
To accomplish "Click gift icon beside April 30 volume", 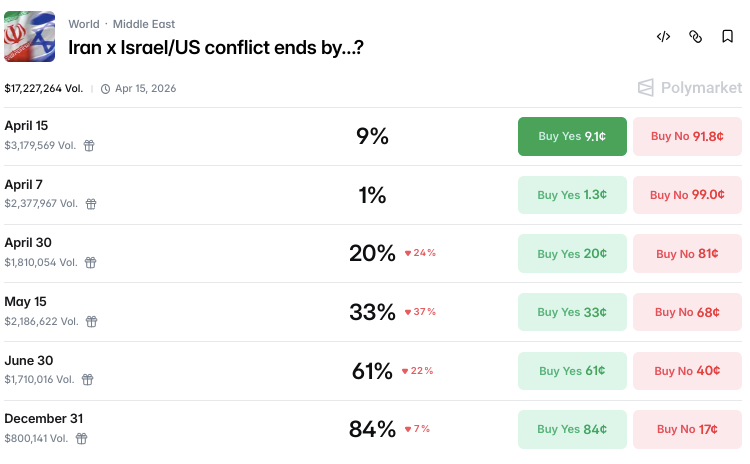I will [90, 262].
